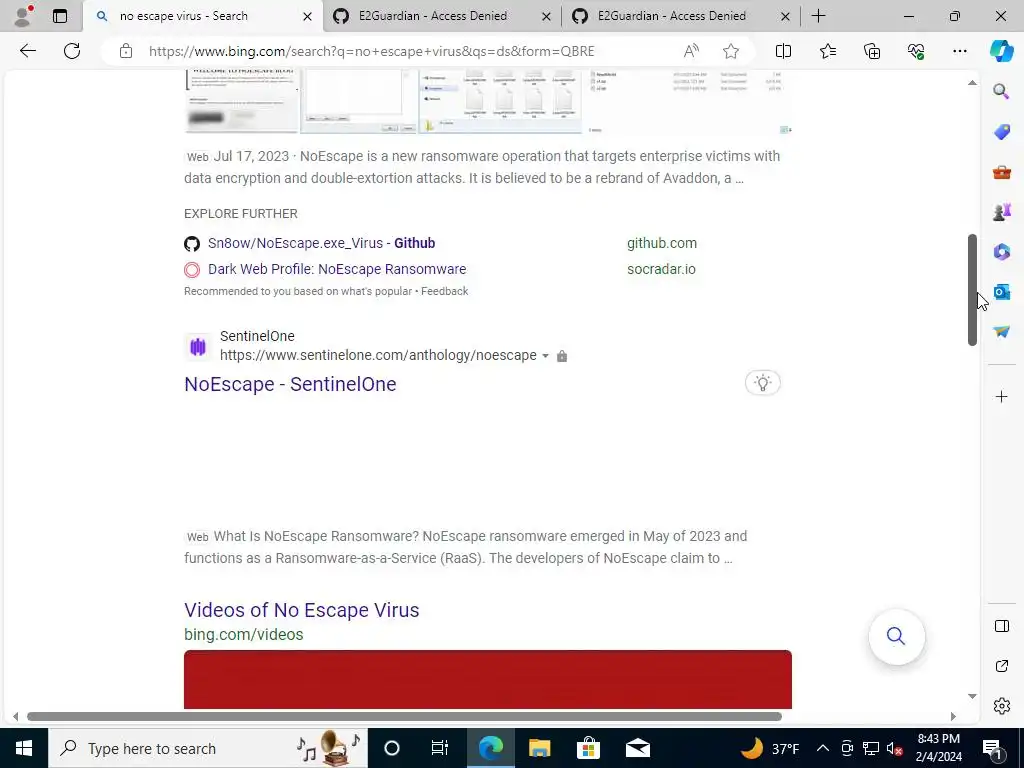Screen dimensions: 1024x768
Task: Open NoEscape - SentinelOne result
Action: [290, 384]
